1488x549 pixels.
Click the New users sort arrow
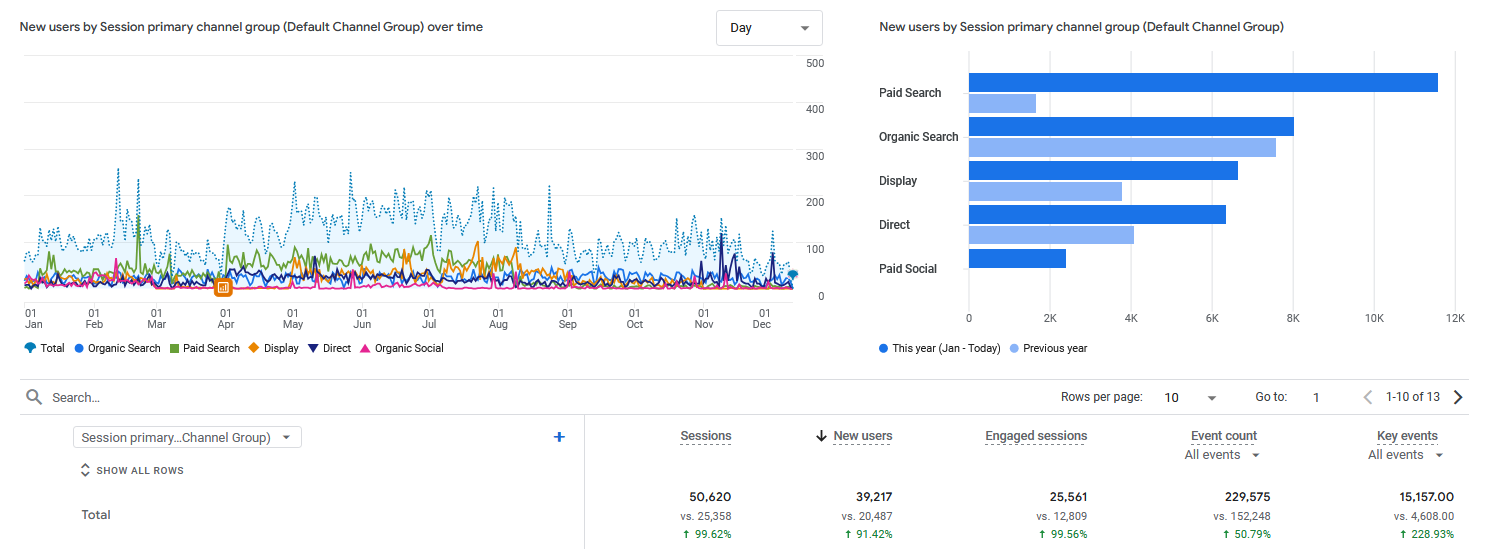[x=821, y=436]
